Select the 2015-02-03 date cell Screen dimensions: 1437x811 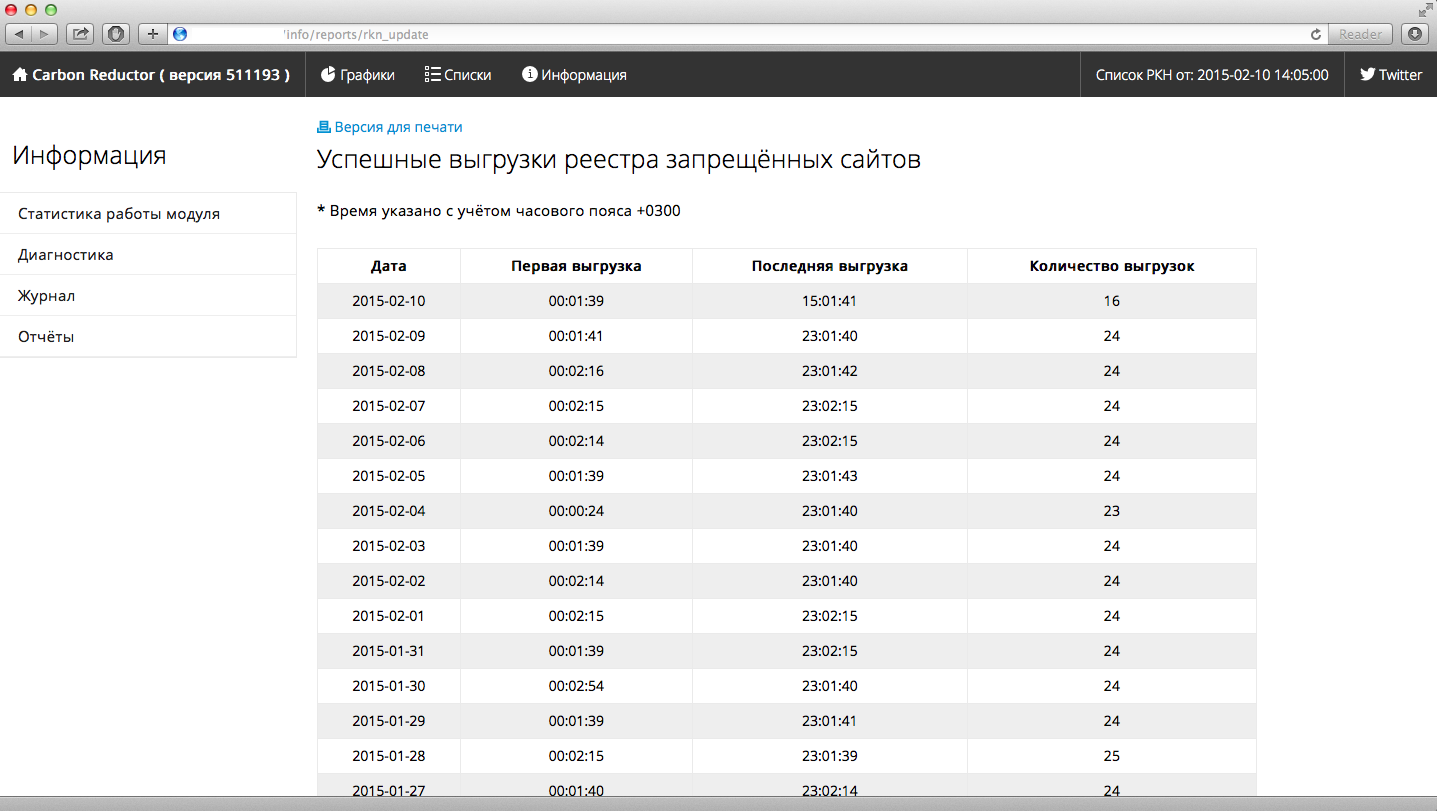(389, 546)
